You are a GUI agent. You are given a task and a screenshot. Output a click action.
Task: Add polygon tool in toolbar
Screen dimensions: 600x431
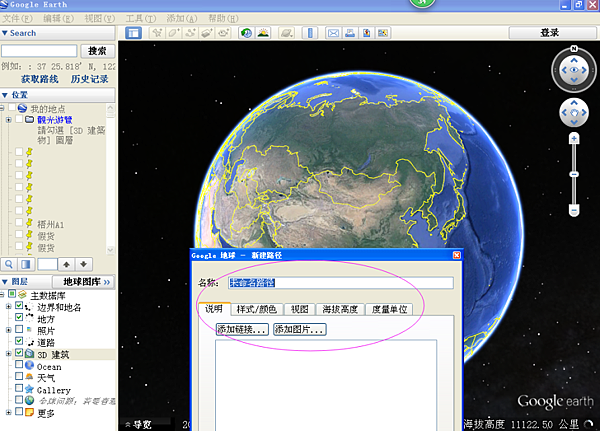click(x=174, y=33)
